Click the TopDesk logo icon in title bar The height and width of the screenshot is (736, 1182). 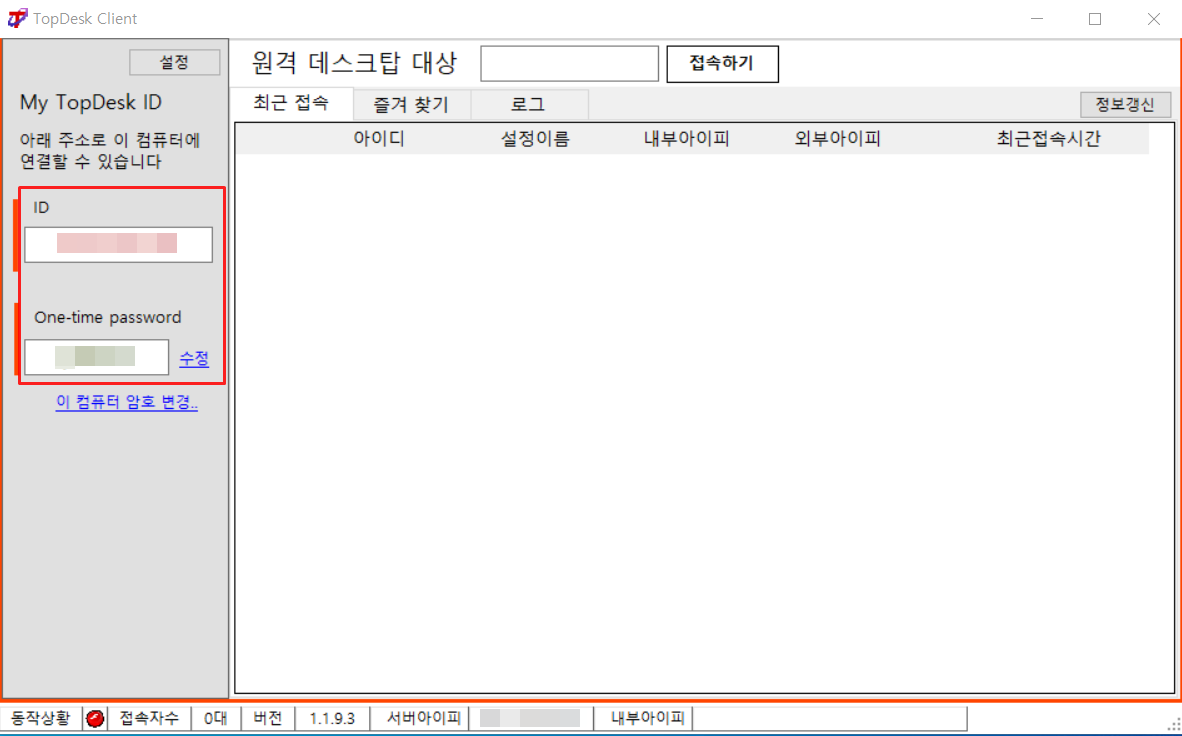17,18
